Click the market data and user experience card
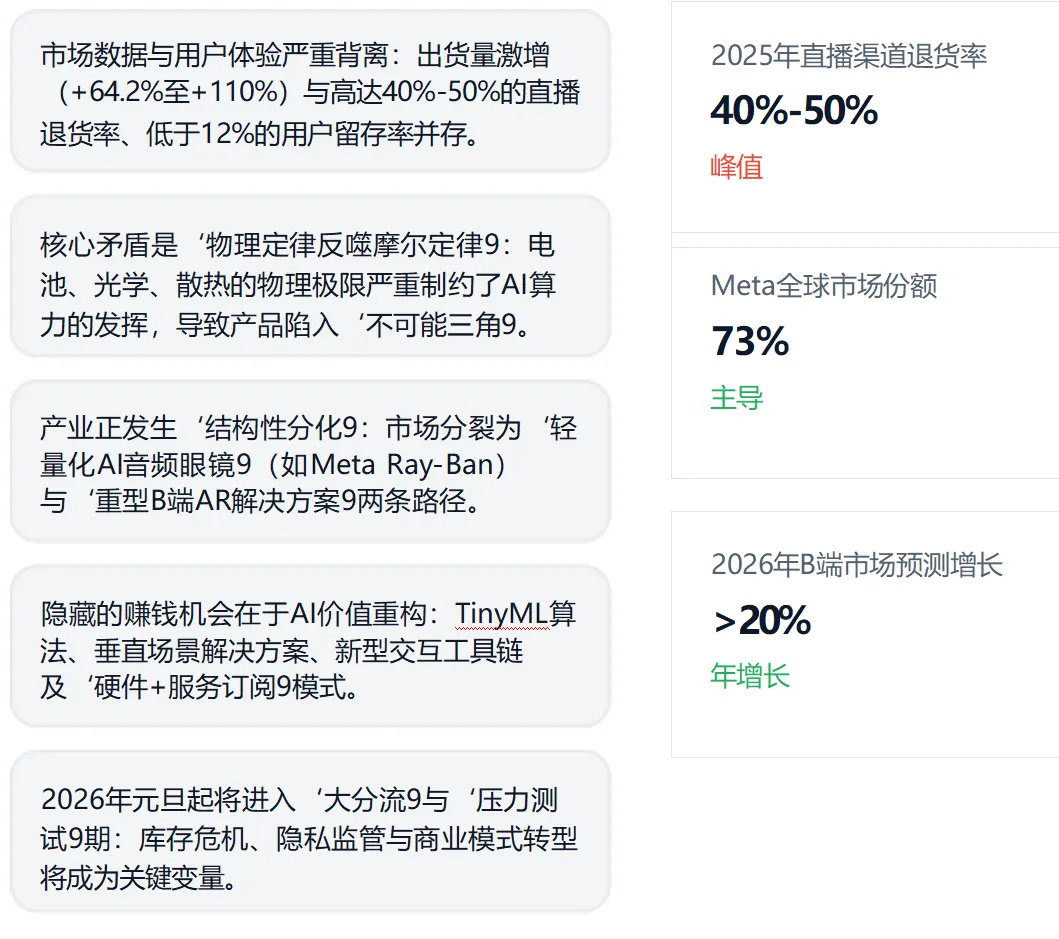Viewport: 1059px width, 939px height. [x=310, y=92]
